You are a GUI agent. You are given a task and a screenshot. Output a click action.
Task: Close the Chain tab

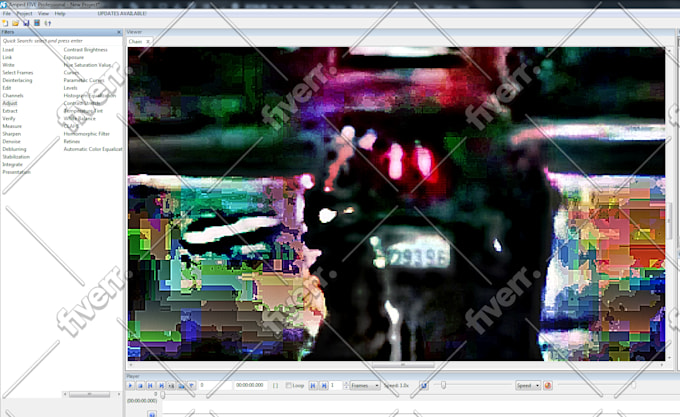click(x=148, y=42)
